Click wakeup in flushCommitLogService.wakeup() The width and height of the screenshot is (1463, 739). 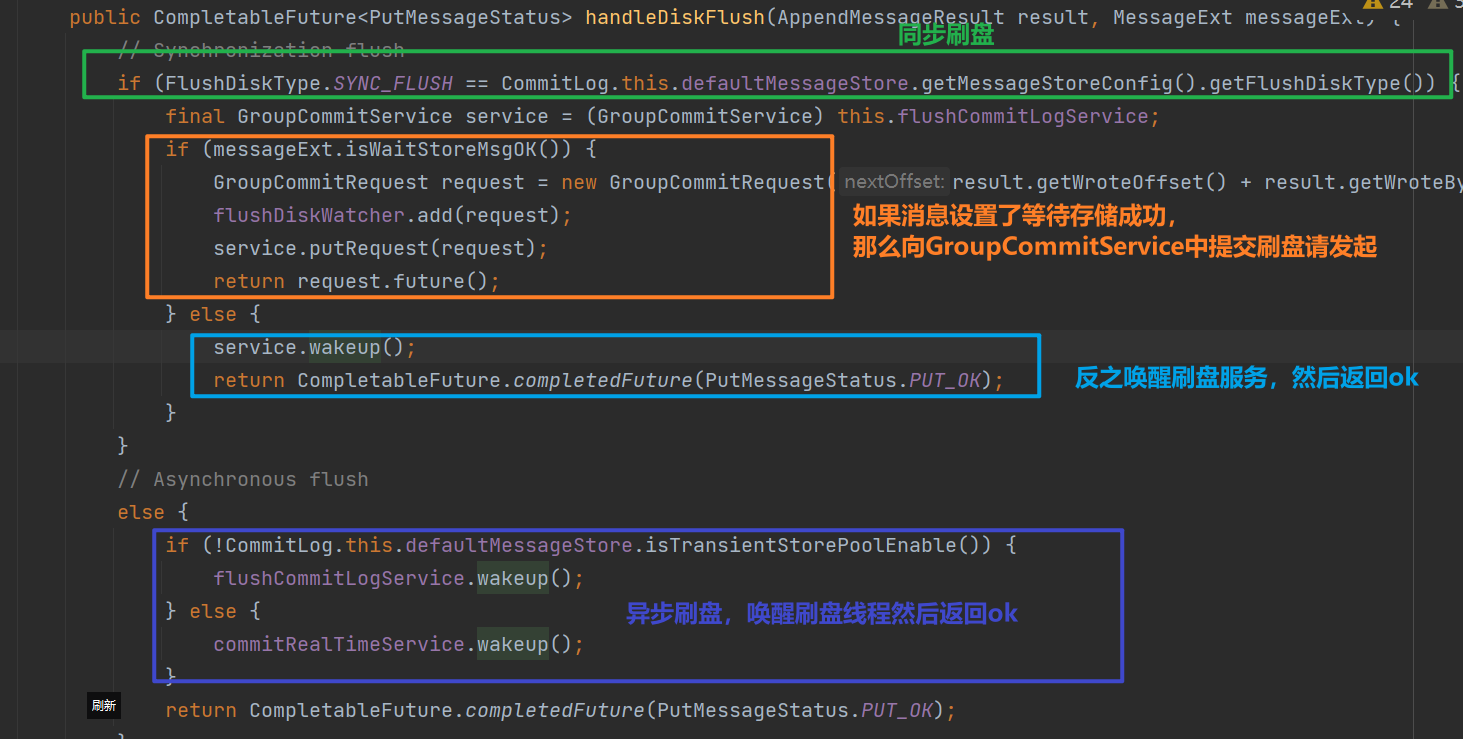(x=512, y=578)
